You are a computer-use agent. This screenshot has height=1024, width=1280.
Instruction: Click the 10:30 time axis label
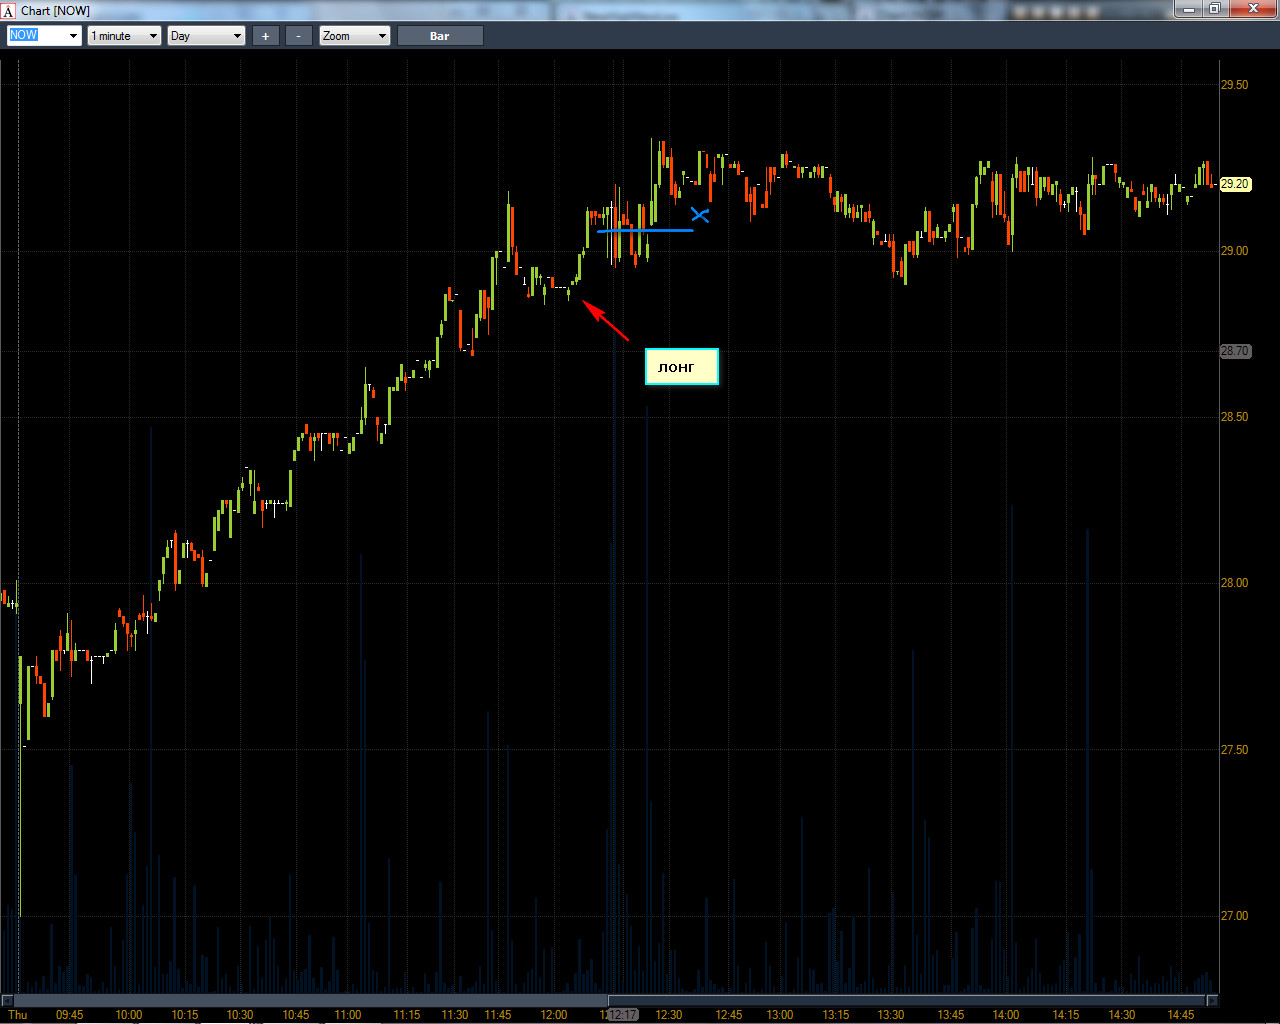coord(240,1015)
